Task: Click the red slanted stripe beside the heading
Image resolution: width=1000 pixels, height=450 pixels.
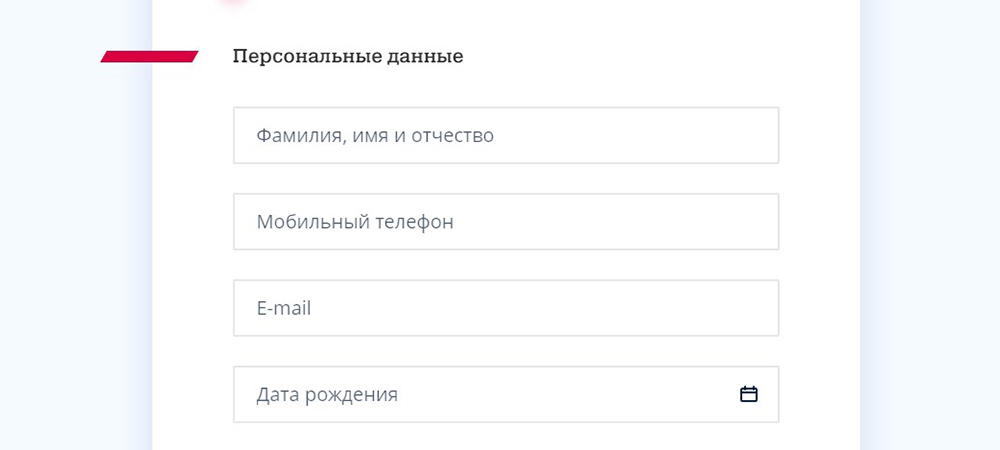Action: (x=149, y=57)
